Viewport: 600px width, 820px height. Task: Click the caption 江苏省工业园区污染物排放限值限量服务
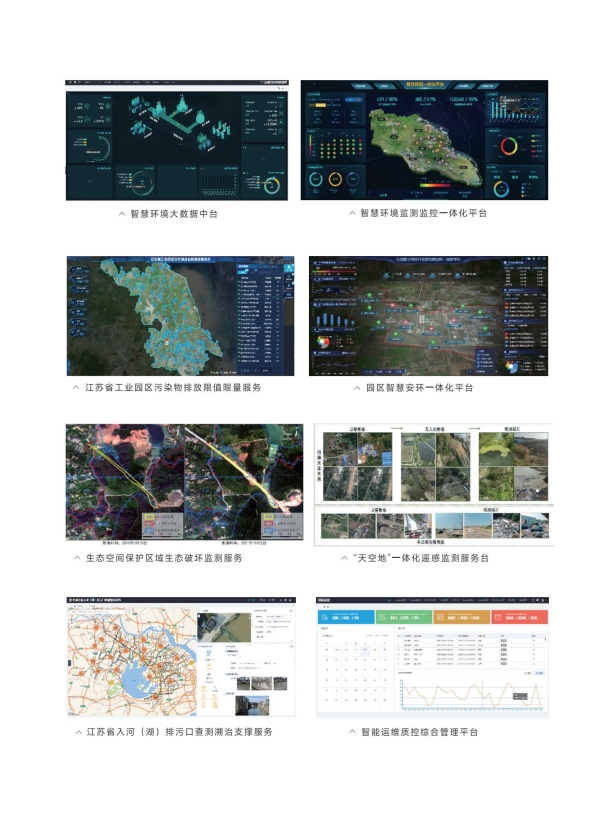(x=173, y=388)
